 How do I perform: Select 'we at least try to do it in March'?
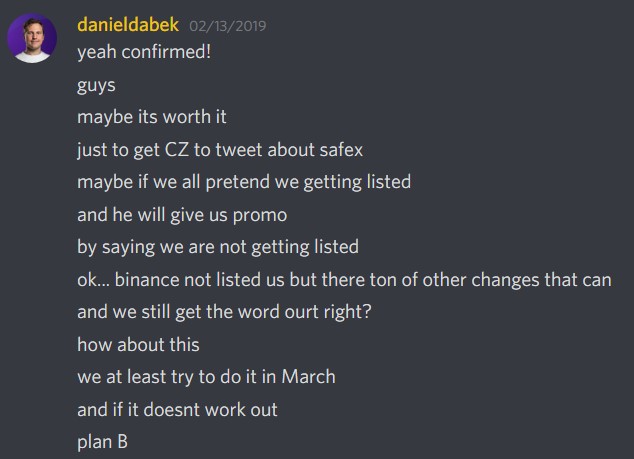(206, 377)
